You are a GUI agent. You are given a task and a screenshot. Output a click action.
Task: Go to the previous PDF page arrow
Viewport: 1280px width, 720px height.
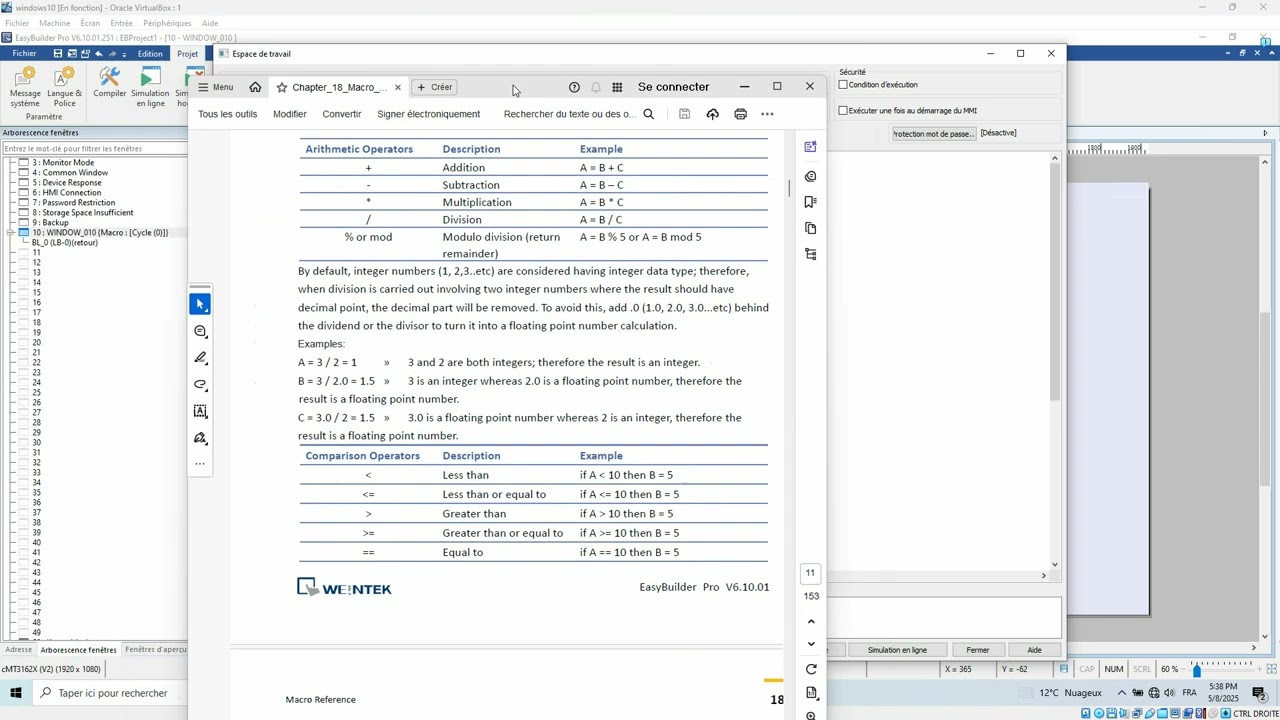pos(811,621)
